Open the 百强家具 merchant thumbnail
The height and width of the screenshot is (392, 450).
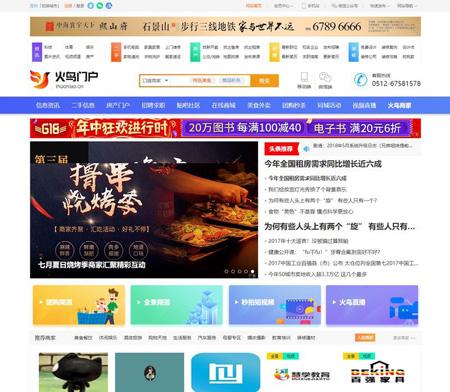[378, 372]
